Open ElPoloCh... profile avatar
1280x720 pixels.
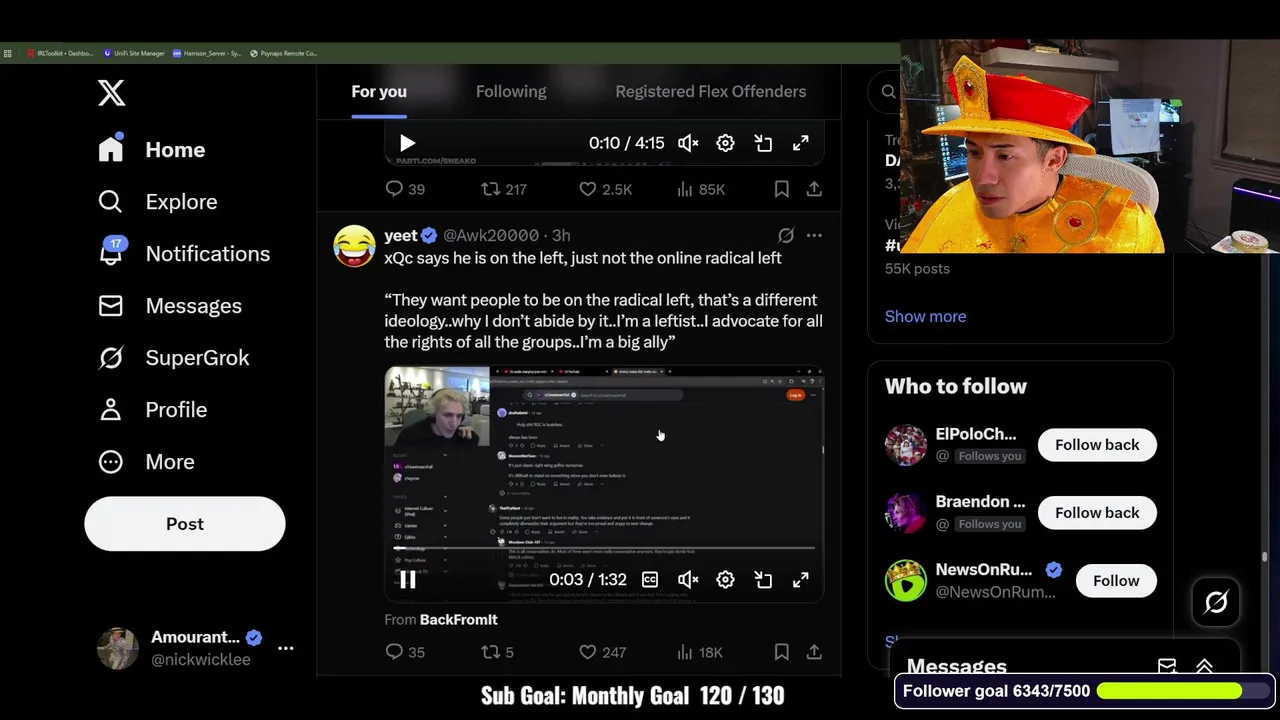pyautogui.click(x=906, y=445)
